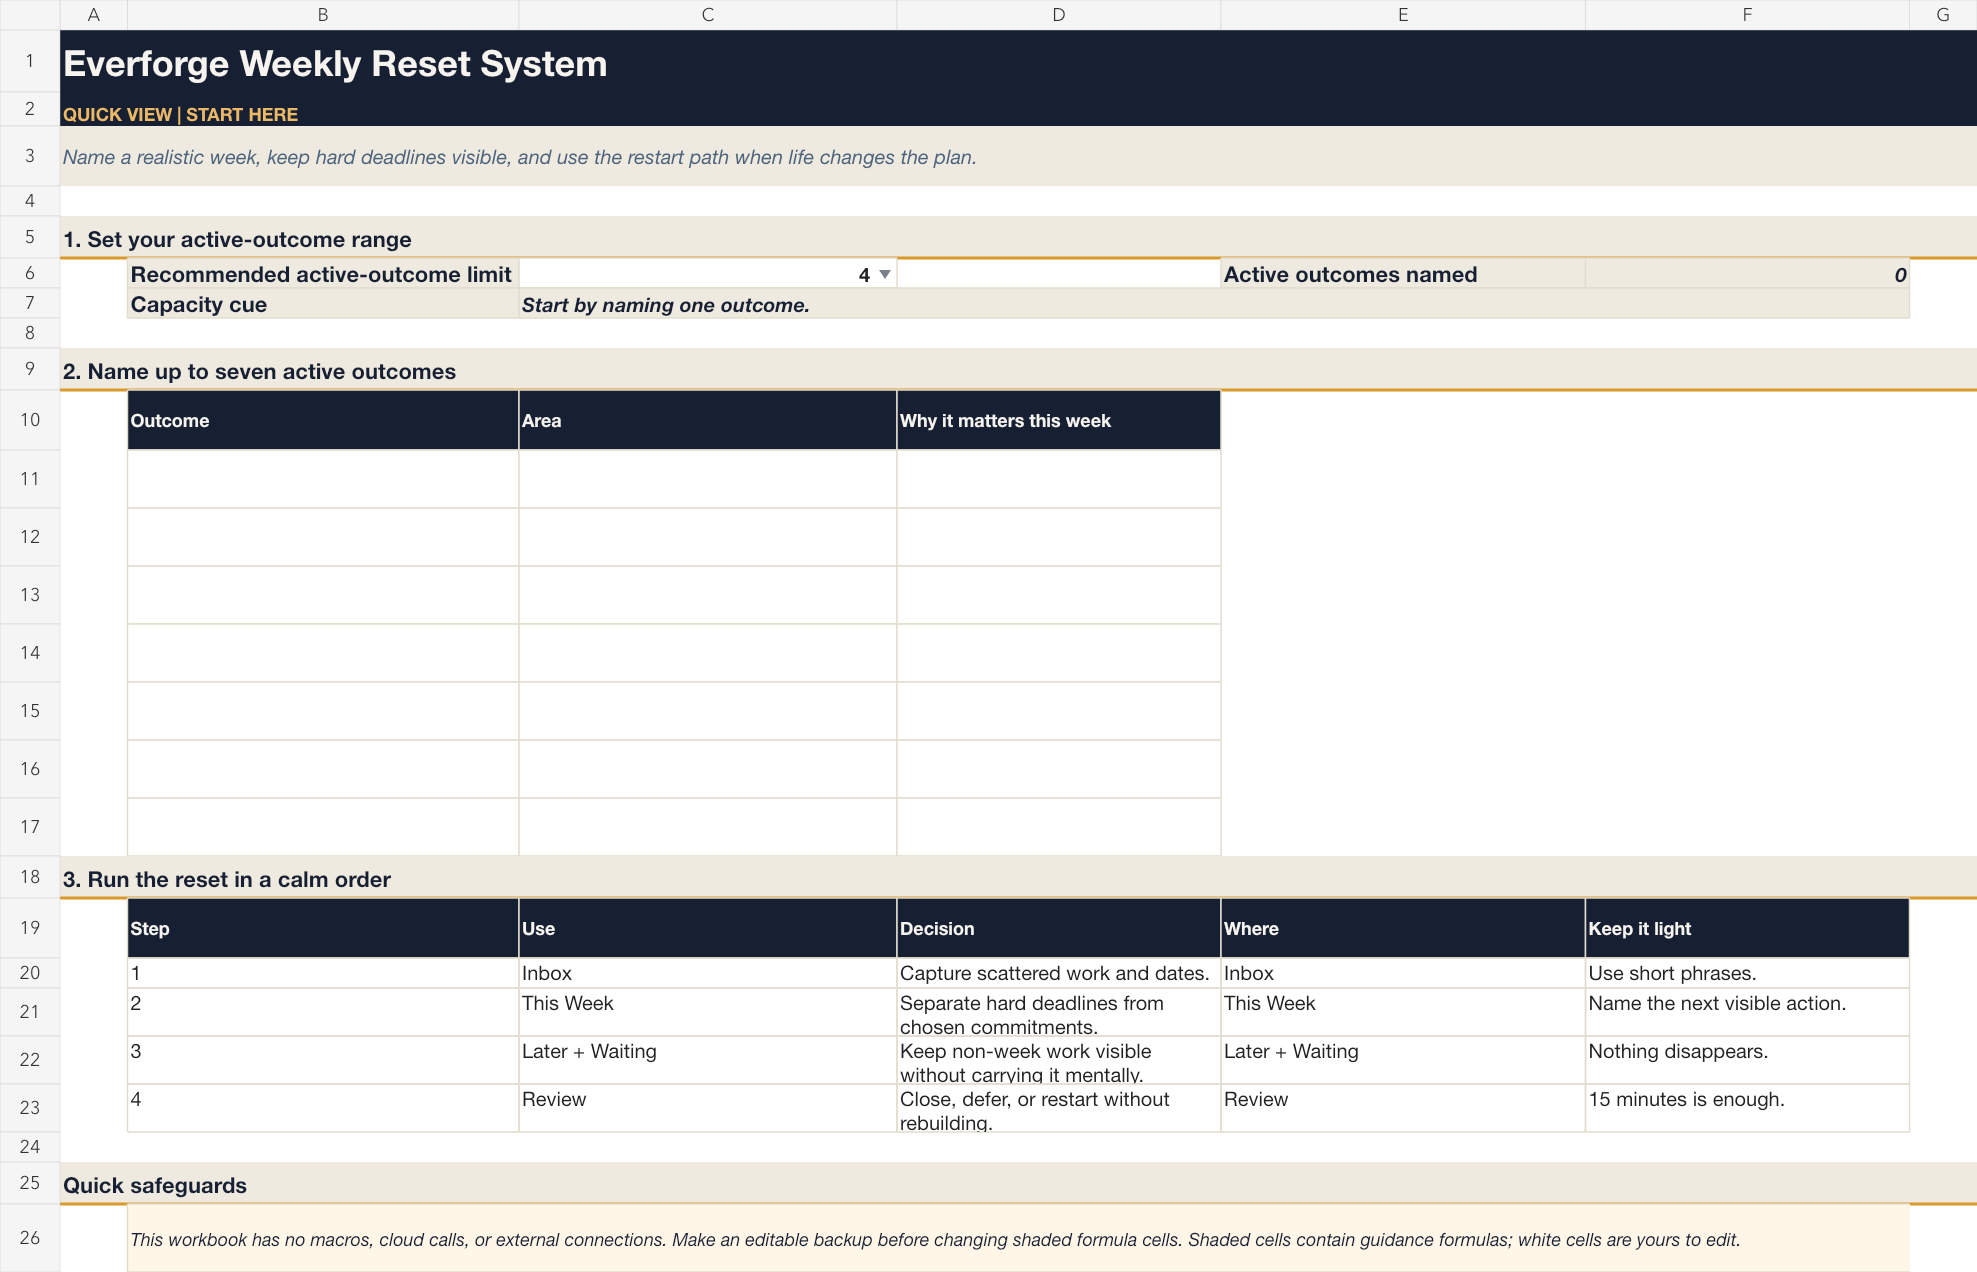This screenshot has width=1977, height=1272.
Task: Click 'This Week' in the Use column
Action: [x=708, y=1012]
